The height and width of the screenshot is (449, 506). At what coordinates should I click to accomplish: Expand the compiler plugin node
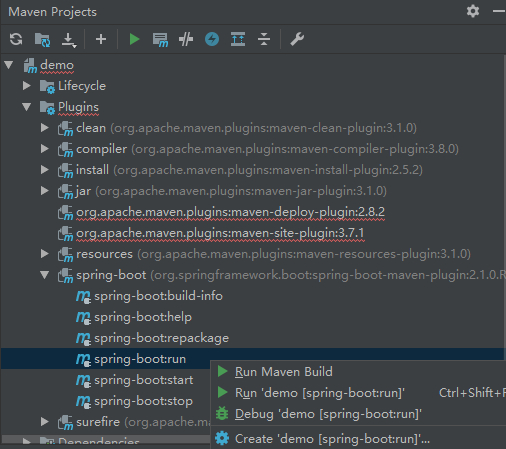click(x=45, y=149)
